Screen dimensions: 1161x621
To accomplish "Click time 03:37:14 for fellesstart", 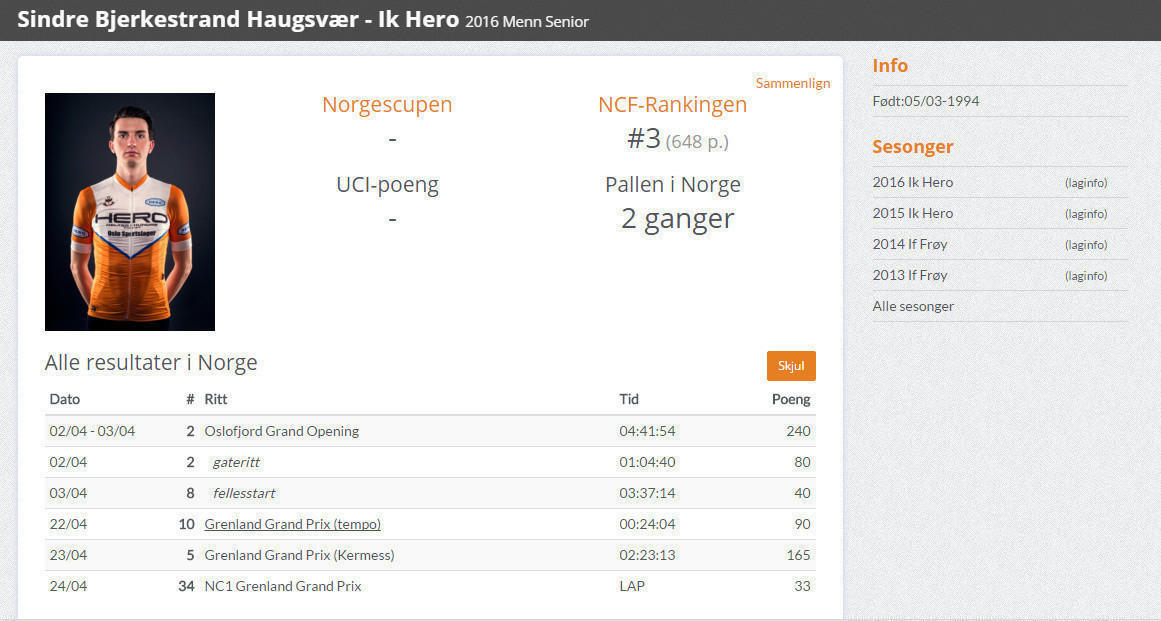I will (647, 494).
